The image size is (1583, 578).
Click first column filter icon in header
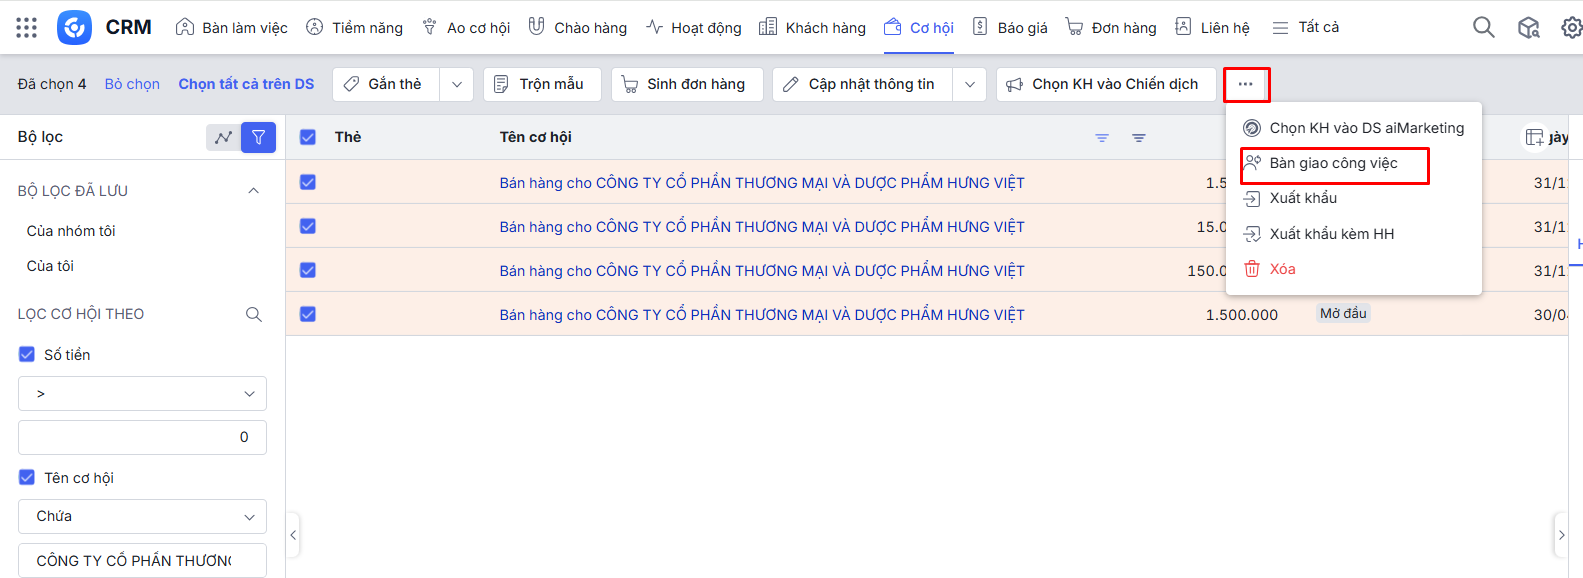(1102, 138)
